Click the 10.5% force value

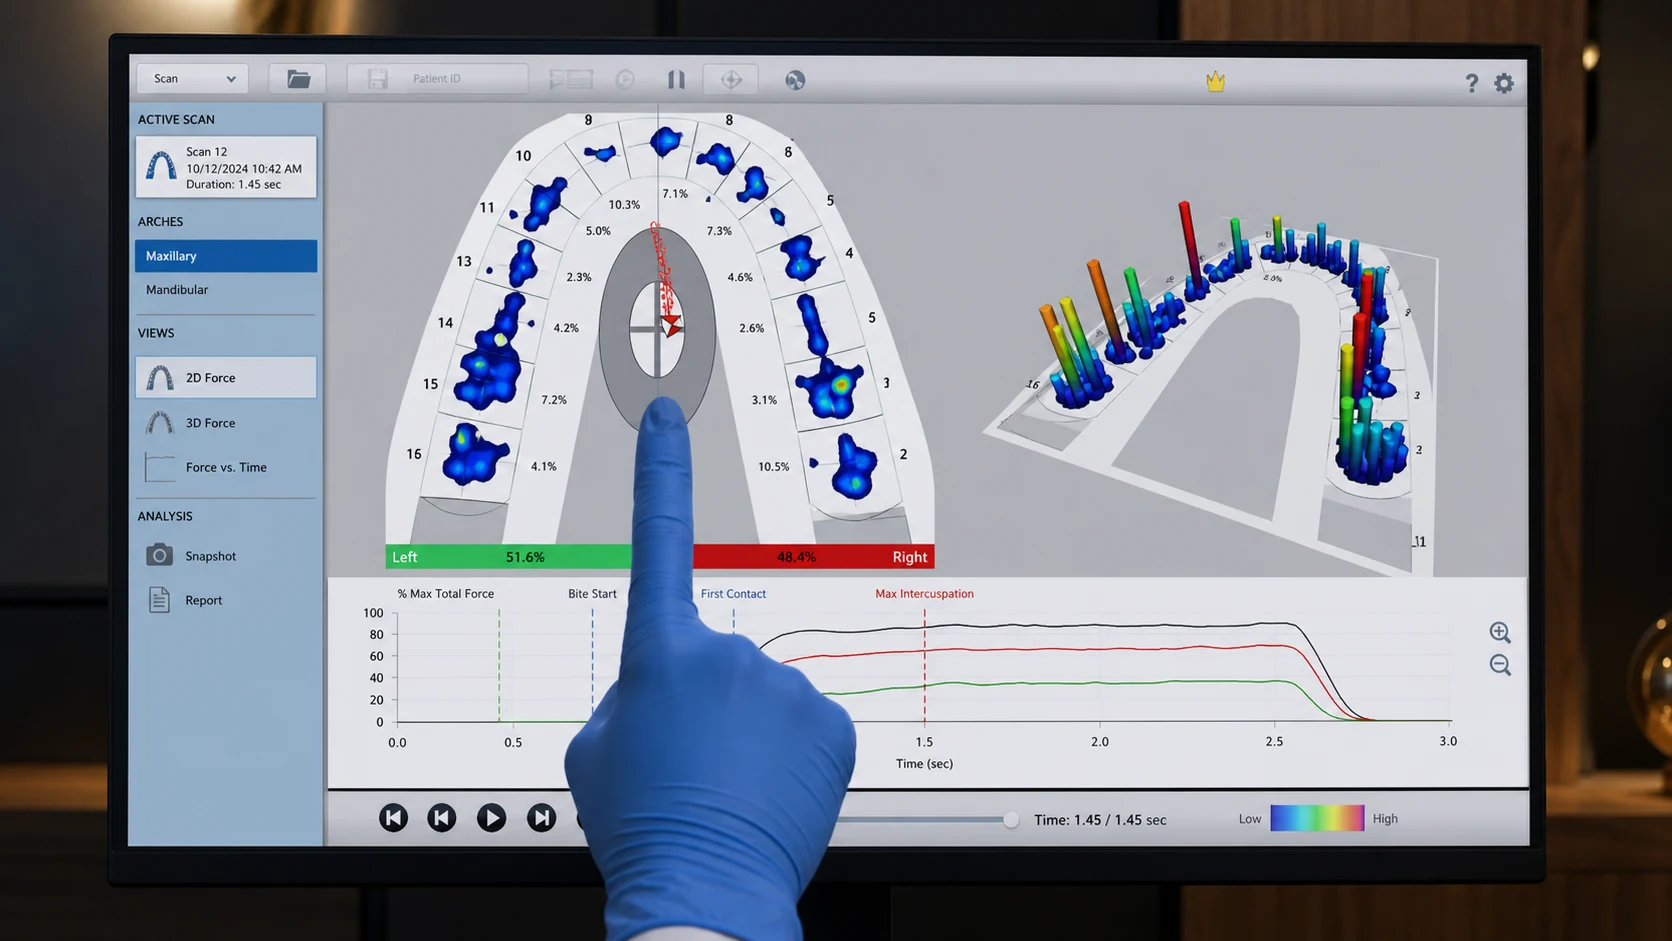pyautogui.click(x=773, y=467)
